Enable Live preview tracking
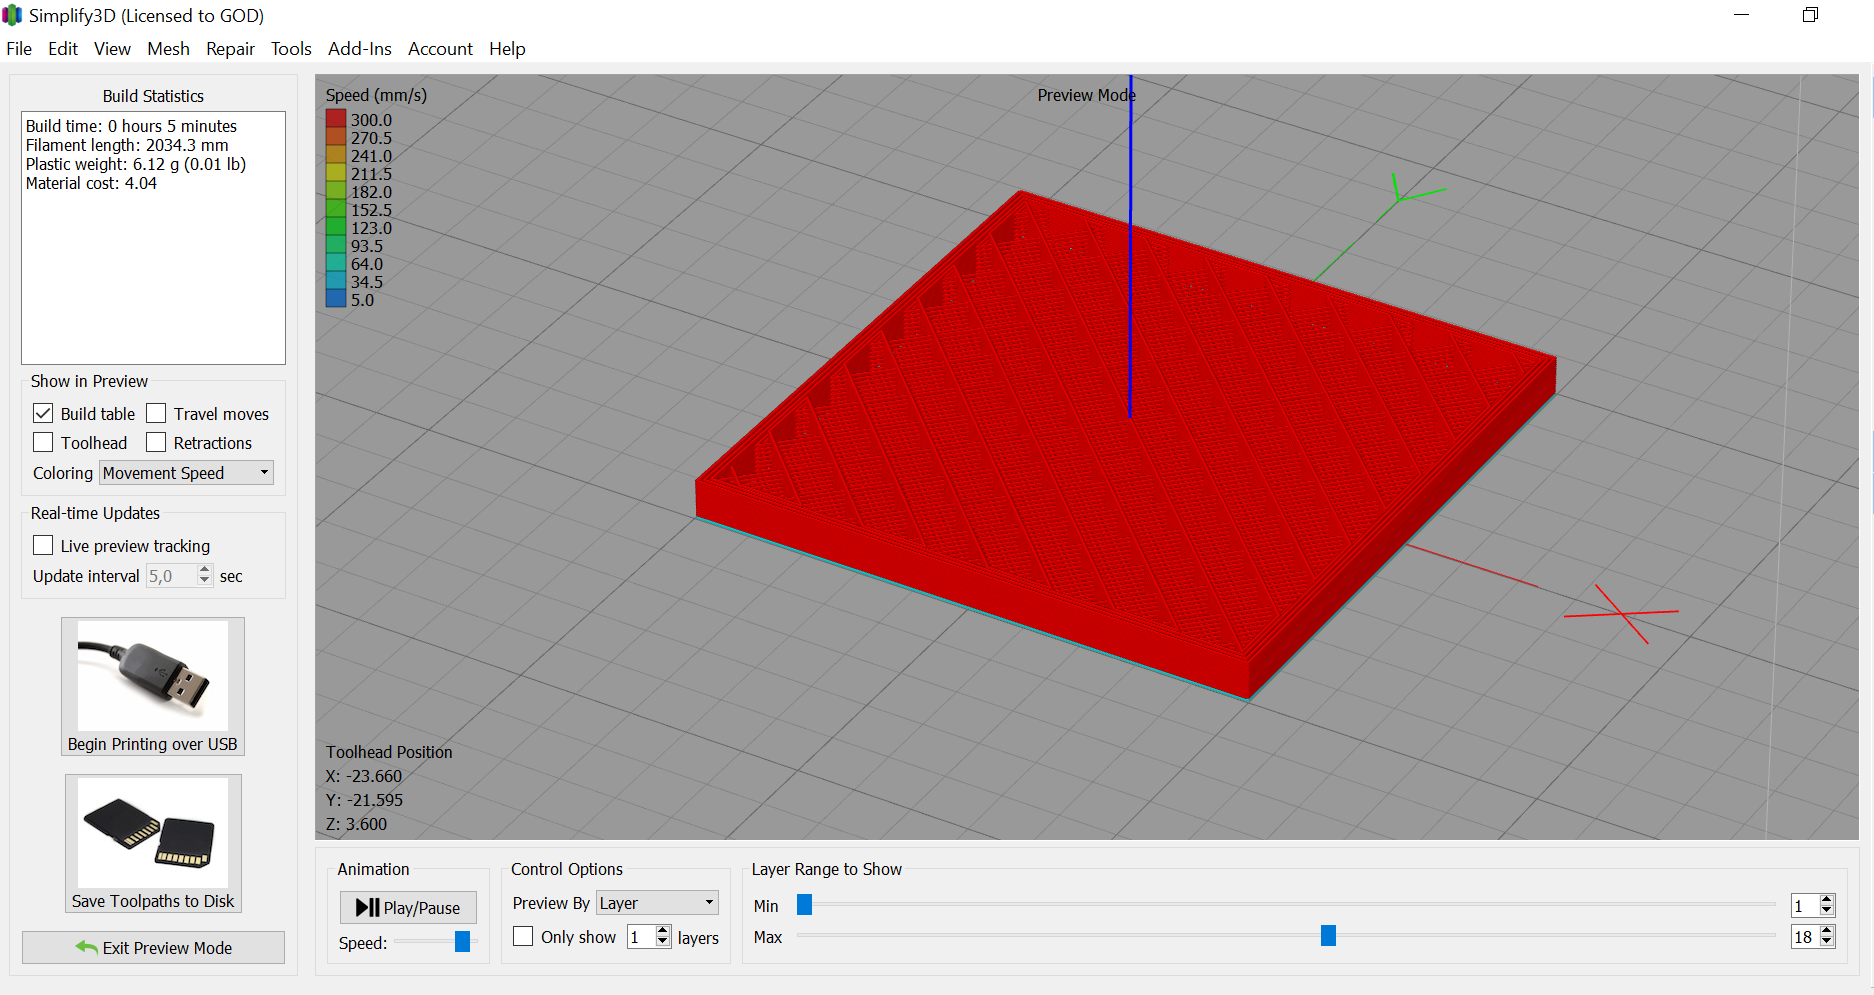 [x=43, y=545]
